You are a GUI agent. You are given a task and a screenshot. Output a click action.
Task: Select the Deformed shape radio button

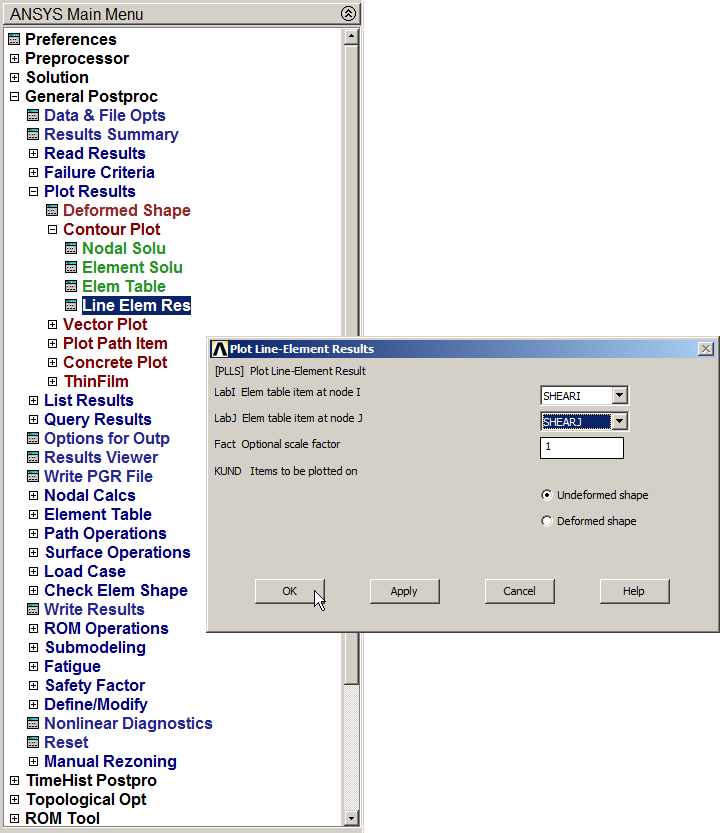point(546,521)
